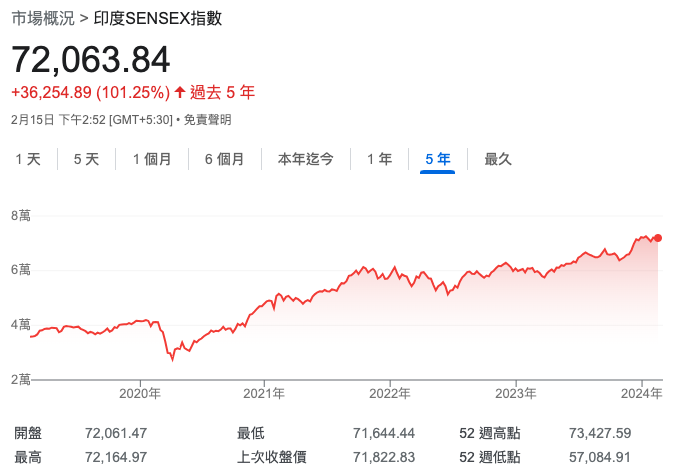Click the 最低 label
The width and height of the screenshot is (683, 476).
[x=250, y=433]
